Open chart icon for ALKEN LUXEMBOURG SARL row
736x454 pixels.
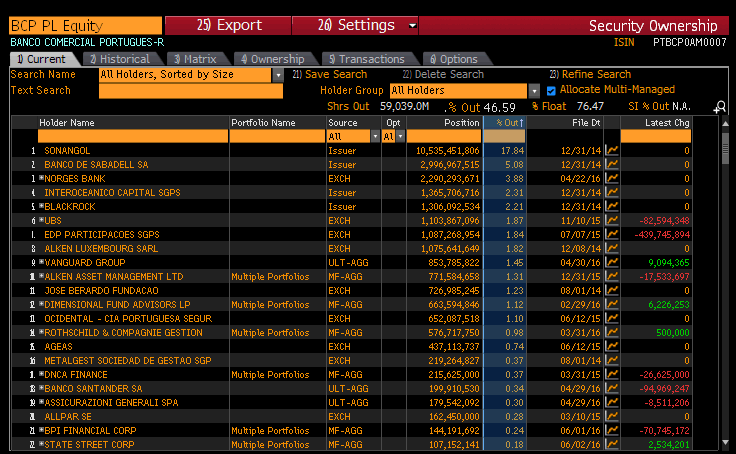pos(612,248)
